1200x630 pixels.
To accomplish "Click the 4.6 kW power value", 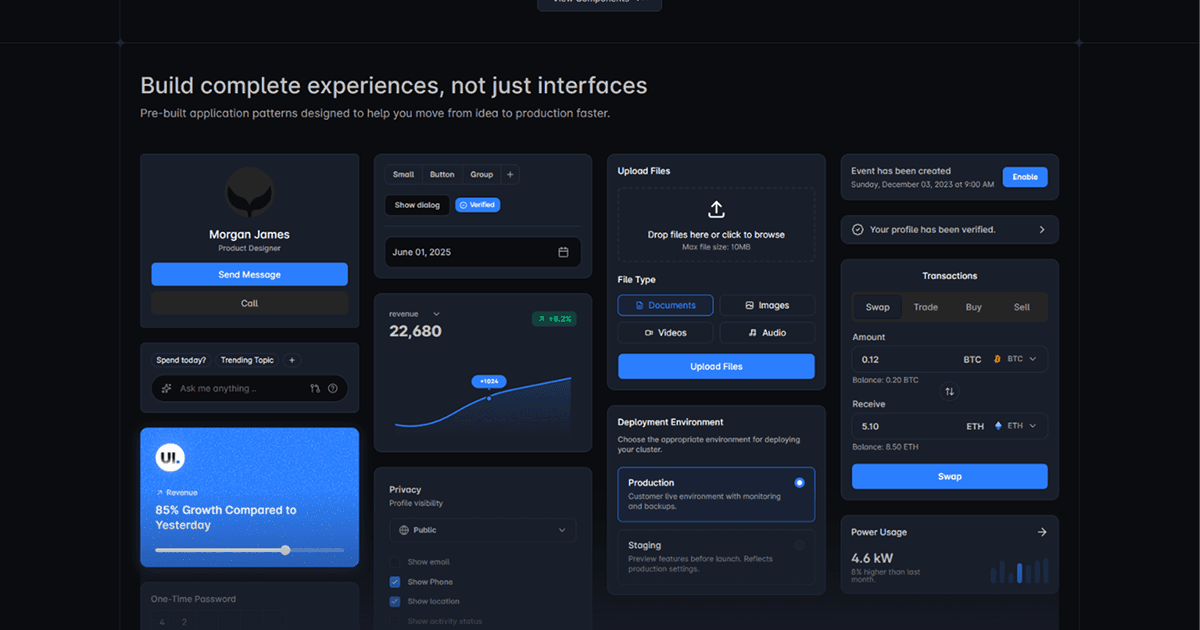I will pos(872,558).
